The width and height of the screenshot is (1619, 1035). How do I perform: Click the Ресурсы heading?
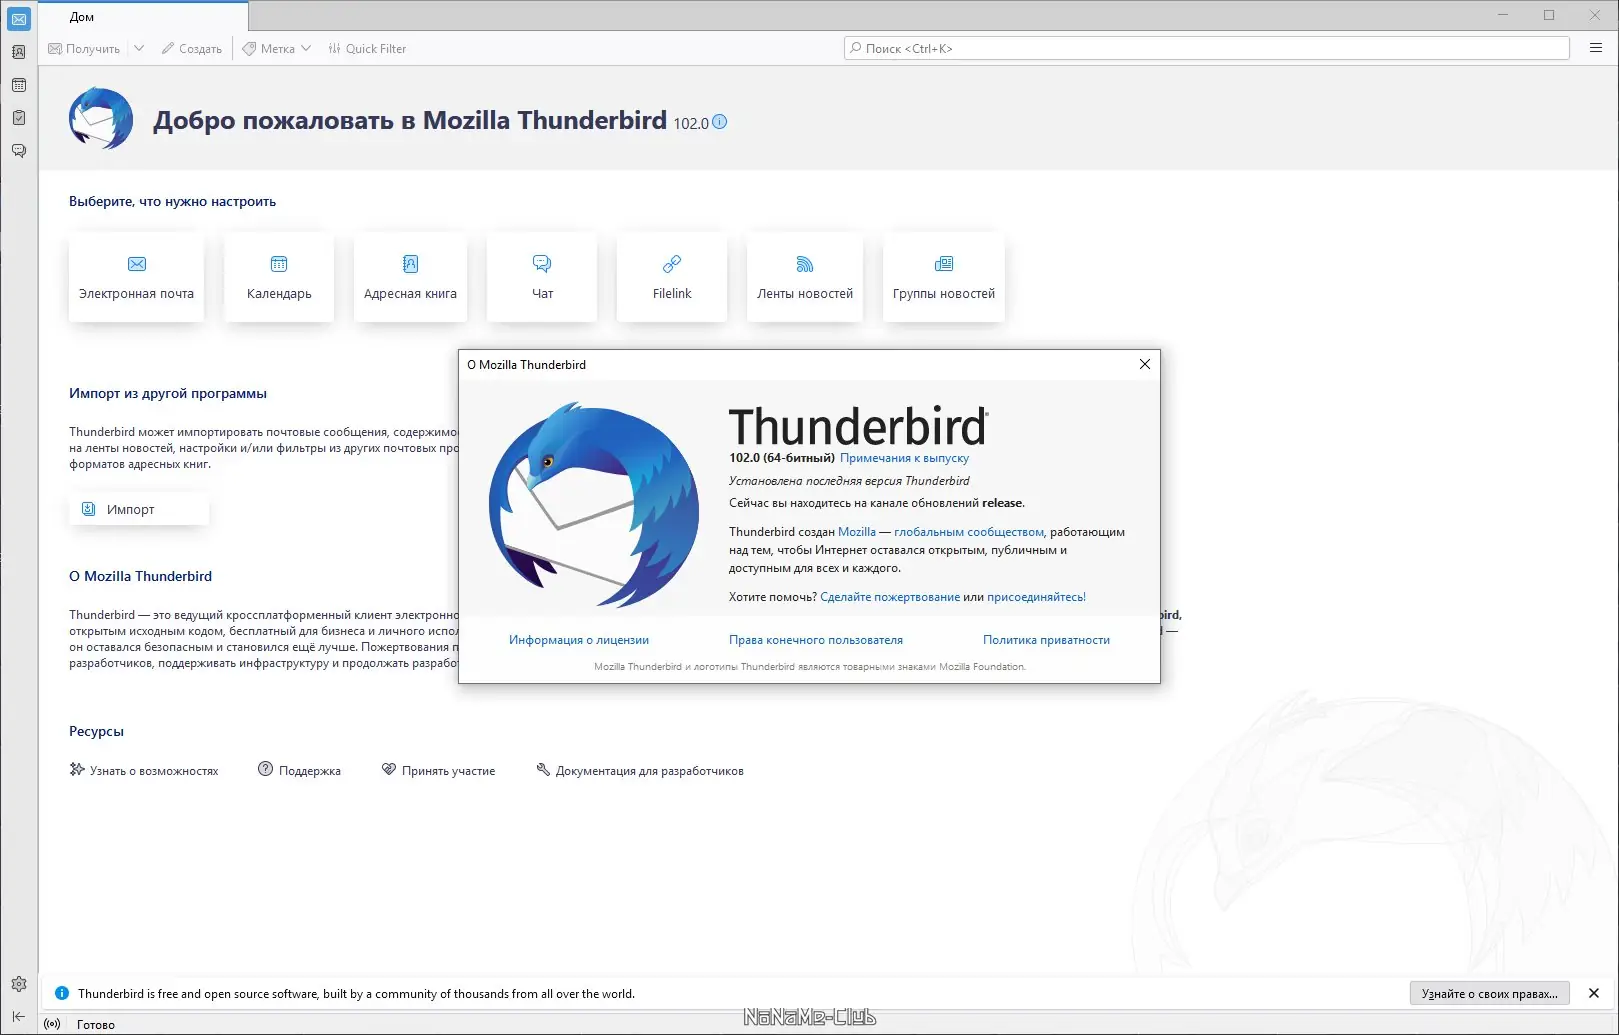tap(96, 731)
